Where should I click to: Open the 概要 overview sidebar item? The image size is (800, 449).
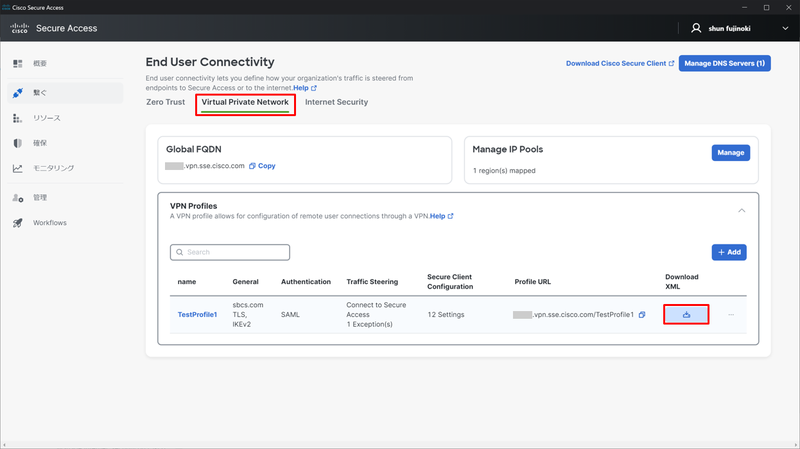(x=40, y=63)
